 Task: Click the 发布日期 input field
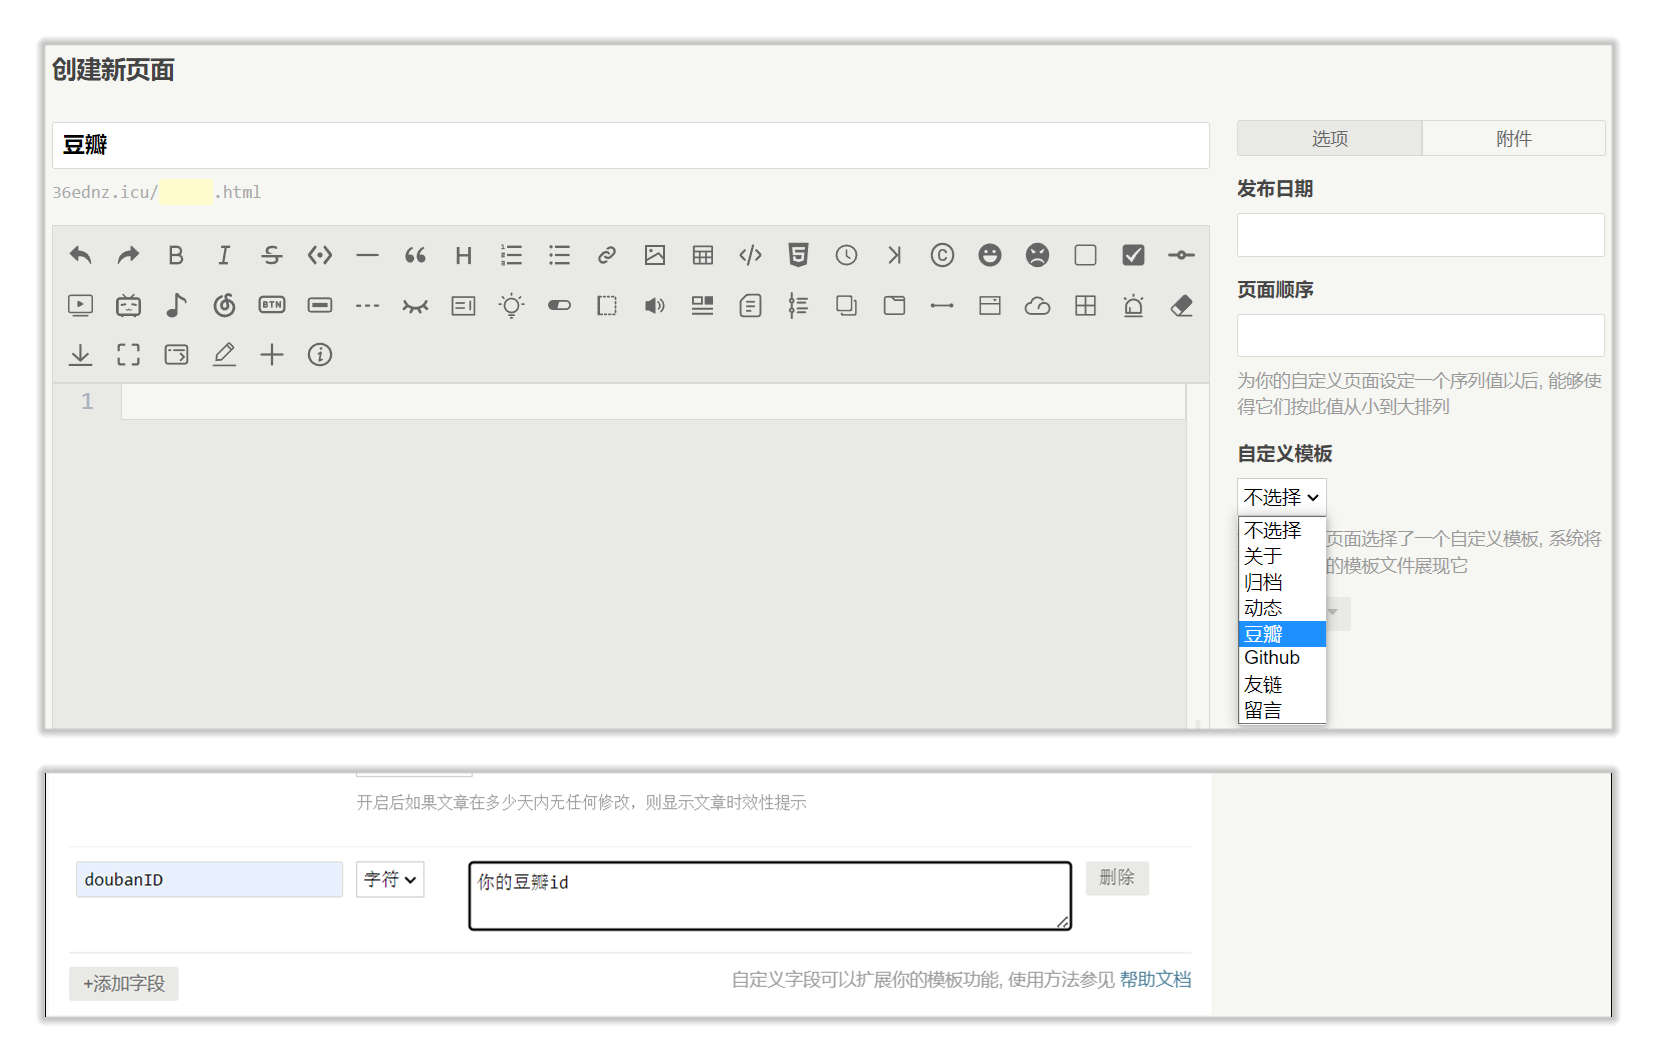click(1420, 236)
